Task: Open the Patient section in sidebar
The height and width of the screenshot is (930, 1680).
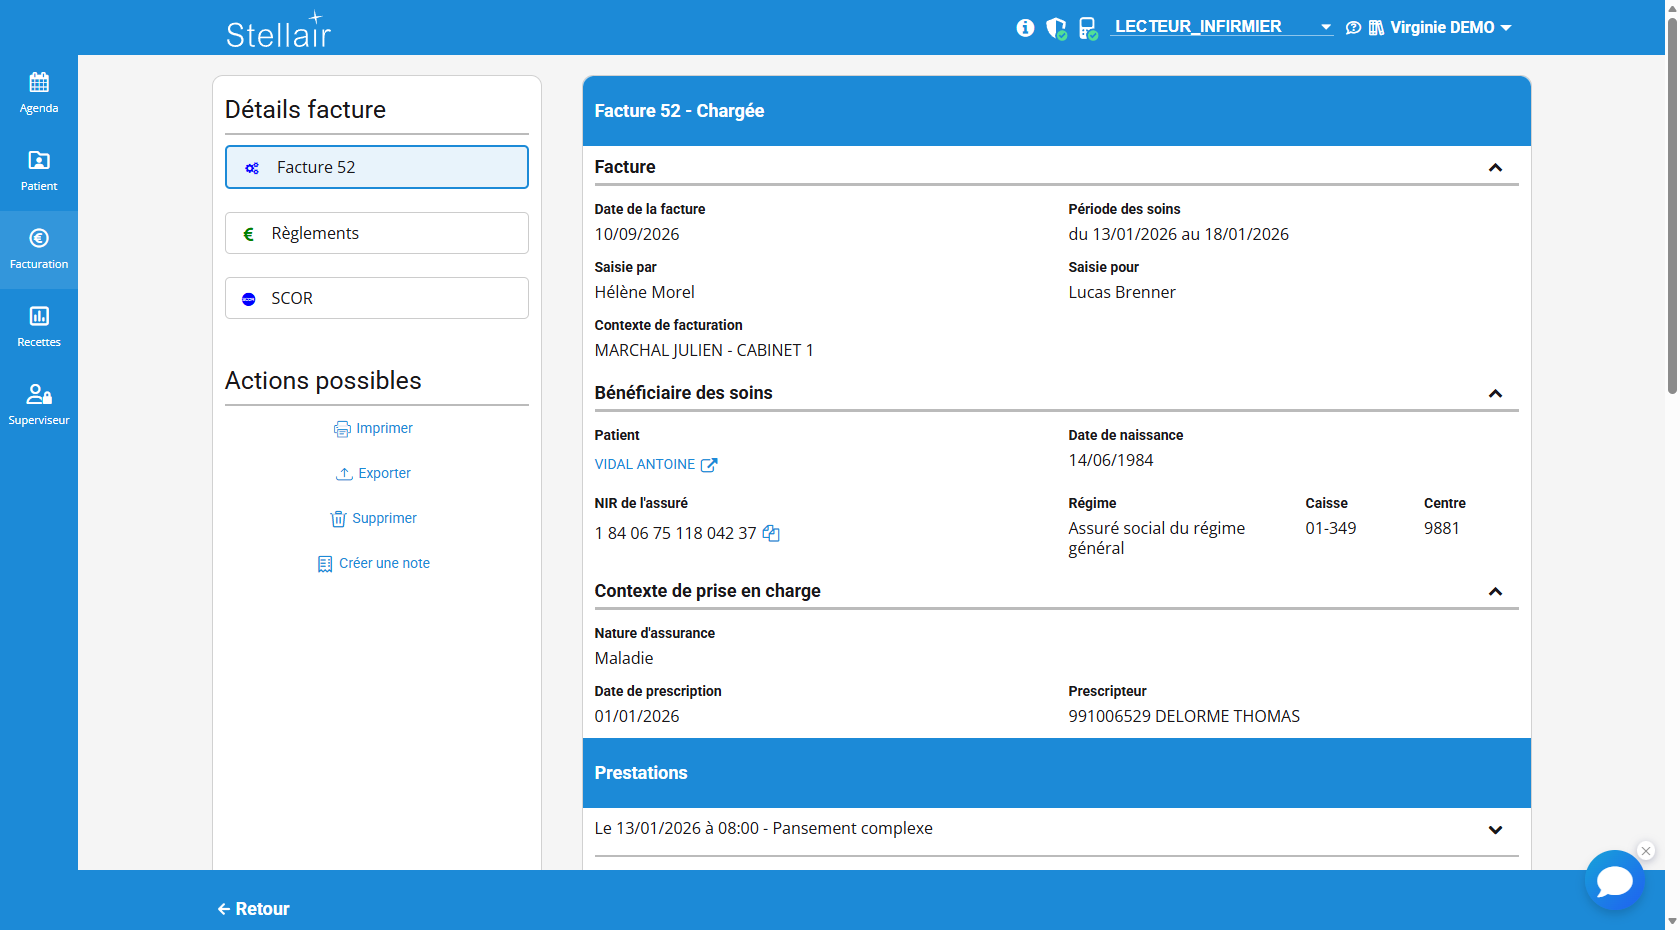Action: [39, 171]
